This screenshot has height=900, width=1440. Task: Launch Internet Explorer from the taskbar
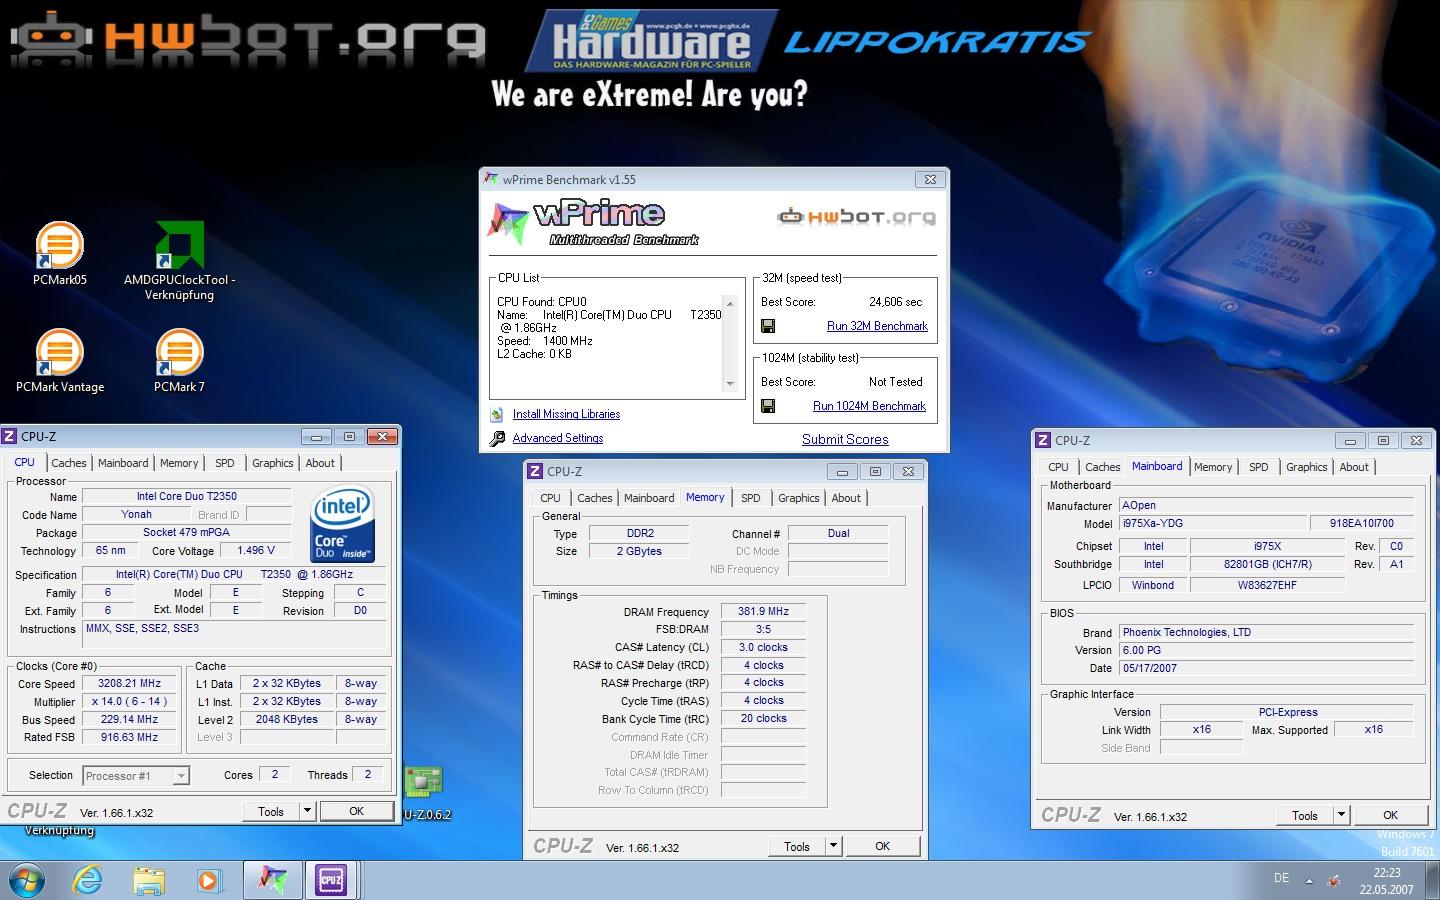click(x=89, y=880)
